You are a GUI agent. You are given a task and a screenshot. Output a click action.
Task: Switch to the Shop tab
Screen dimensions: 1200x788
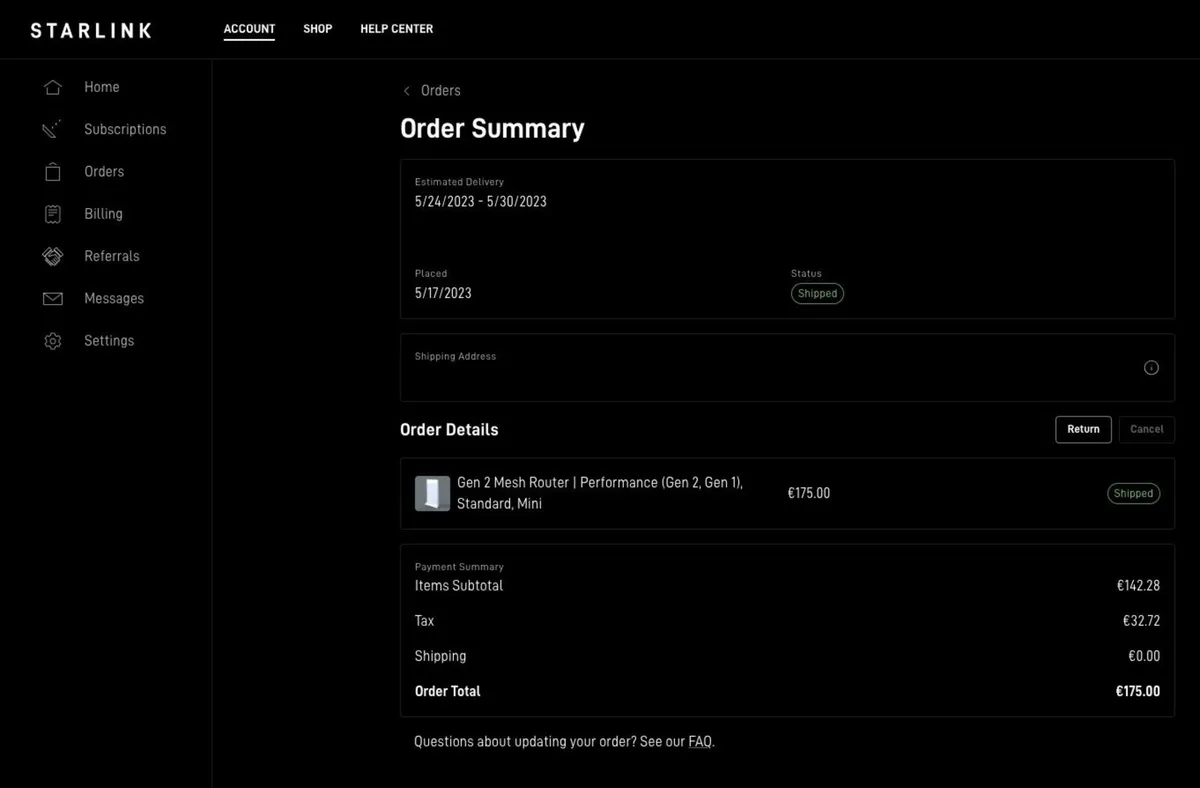point(318,29)
